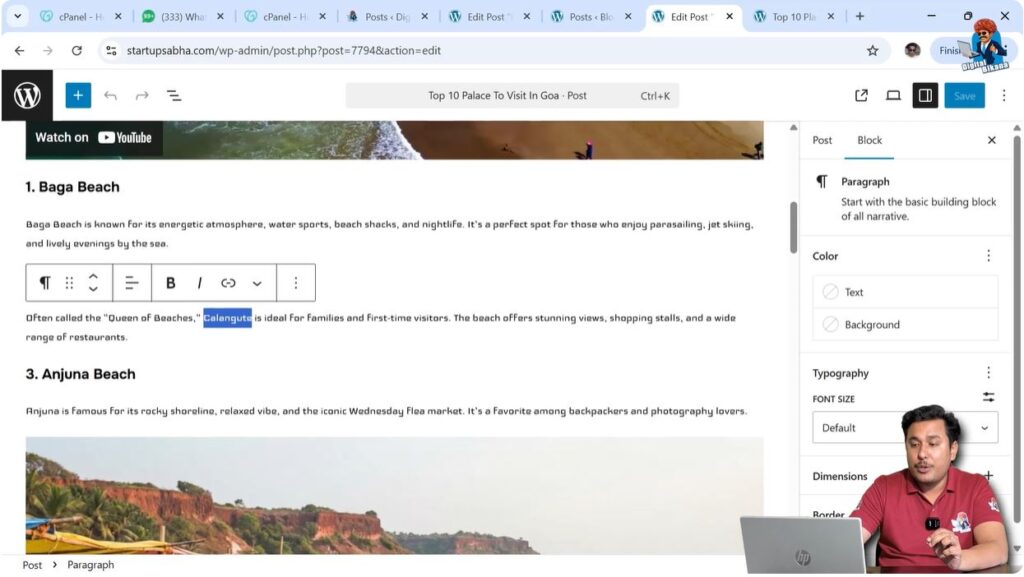Open more rich text controls chevron

pos(257,283)
